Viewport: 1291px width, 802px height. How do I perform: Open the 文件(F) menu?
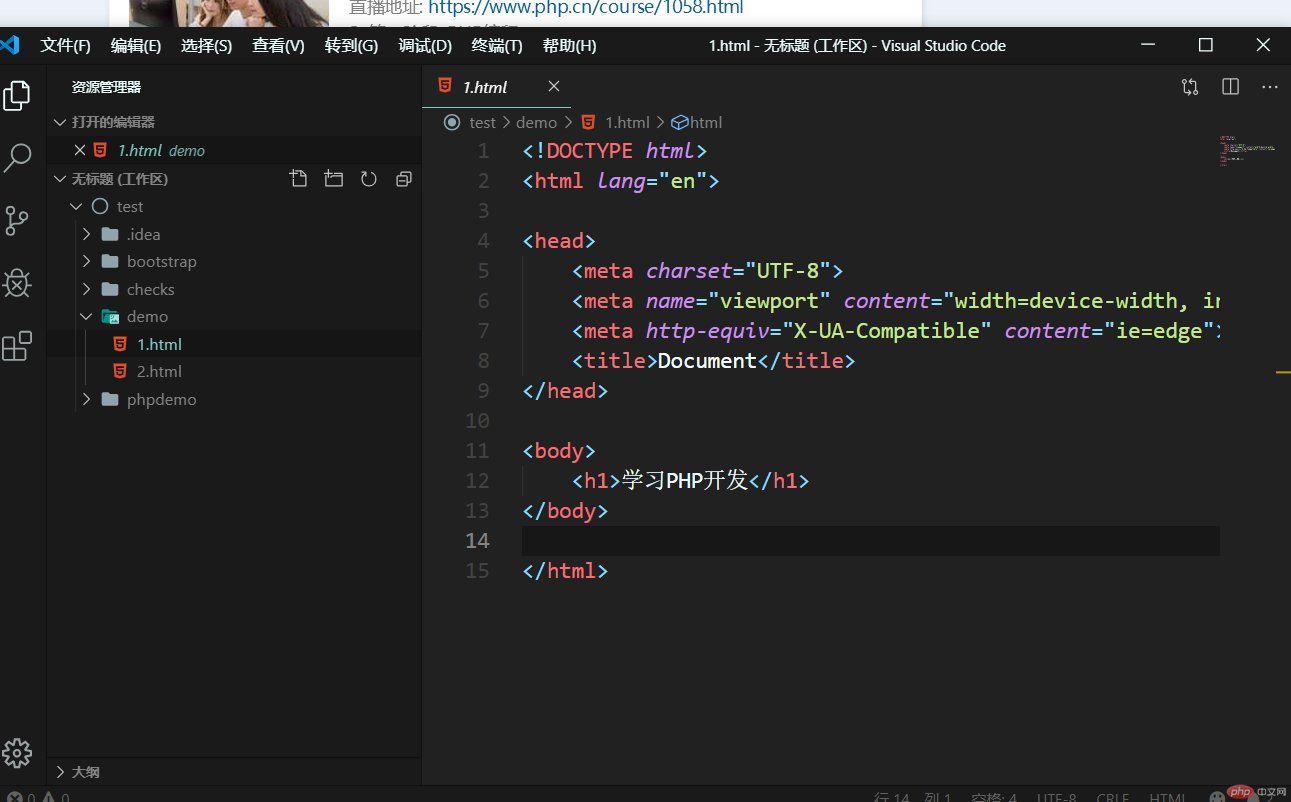66,46
